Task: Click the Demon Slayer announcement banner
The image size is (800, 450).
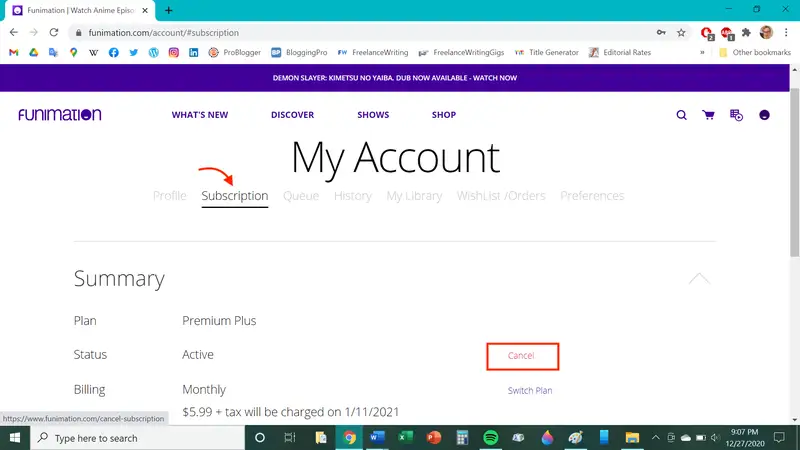Action: pyautogui.click(x=395, y=78)
